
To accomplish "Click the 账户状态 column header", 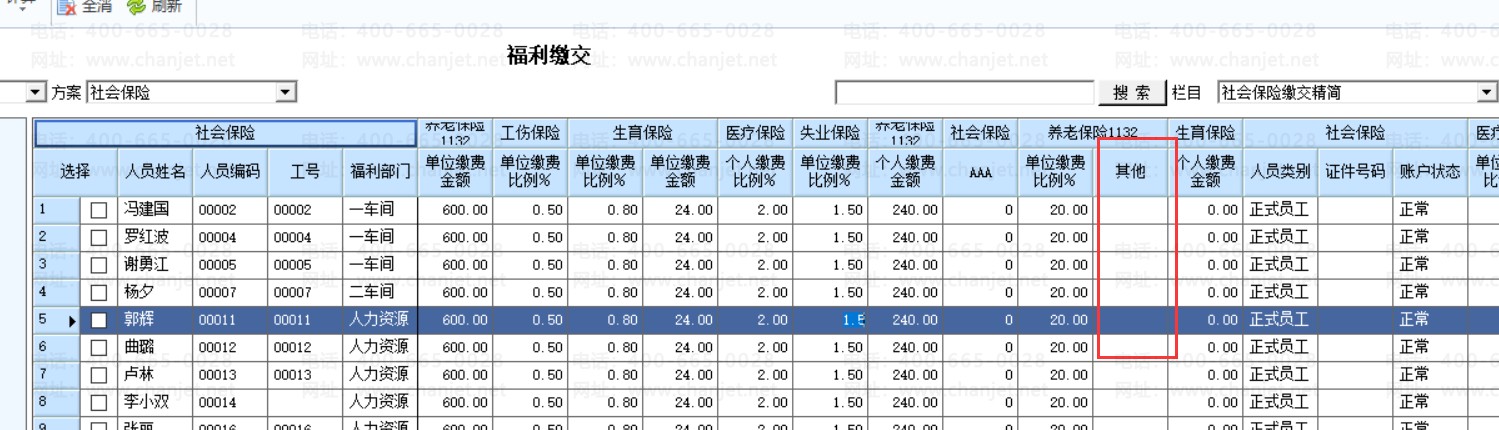I will (1429, 172).
